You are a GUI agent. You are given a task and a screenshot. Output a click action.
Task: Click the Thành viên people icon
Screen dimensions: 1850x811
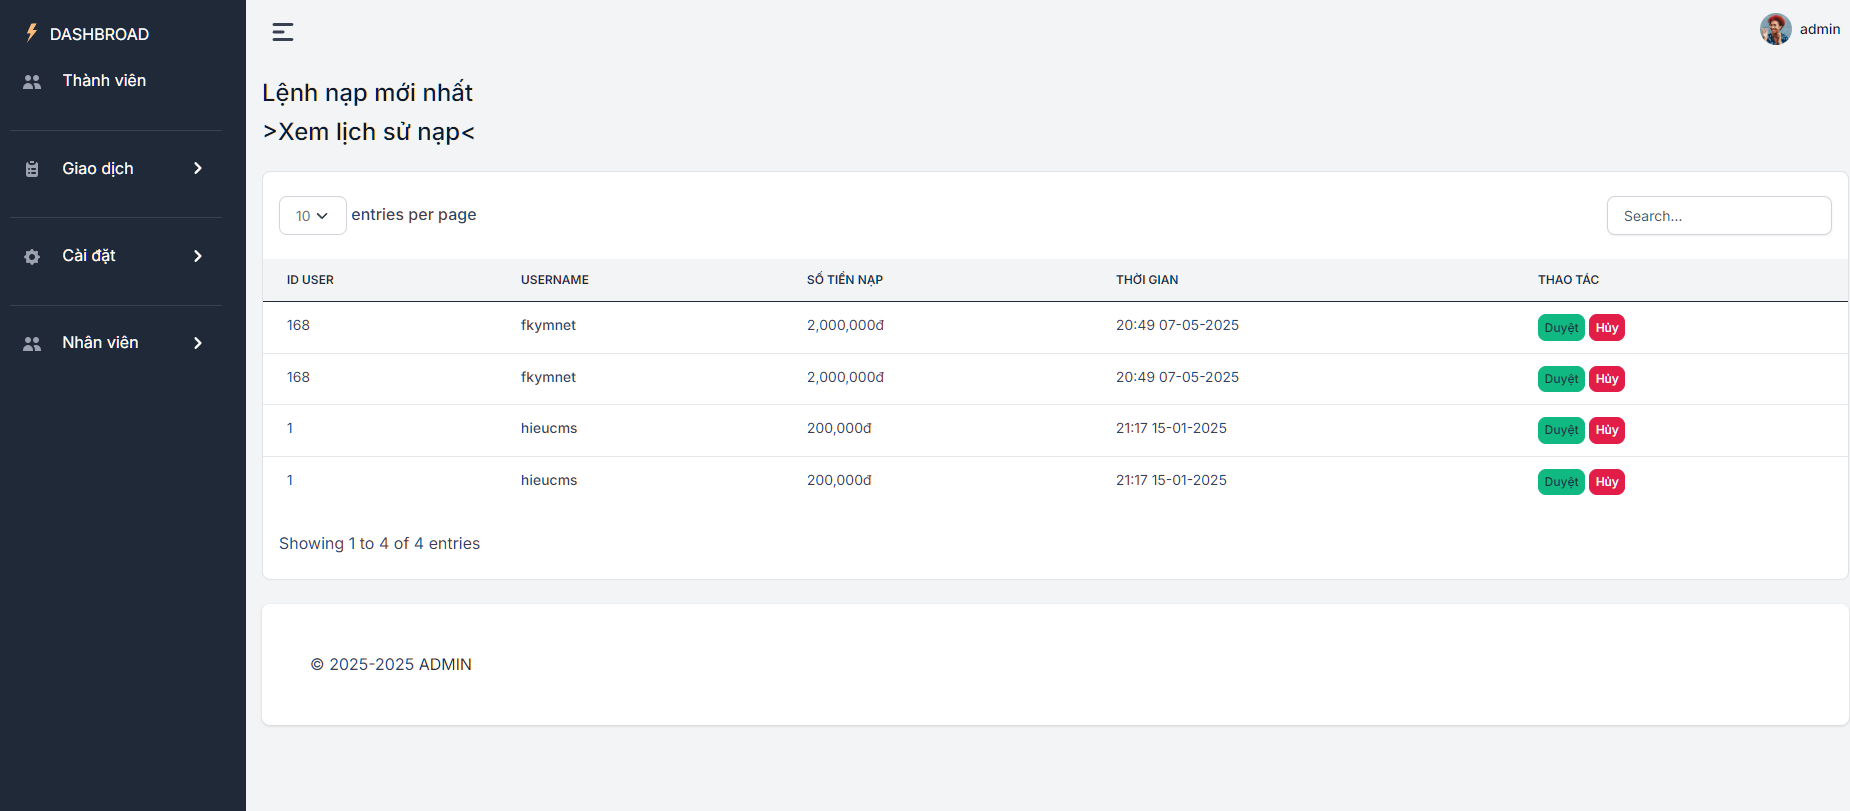tap(32, 82)
